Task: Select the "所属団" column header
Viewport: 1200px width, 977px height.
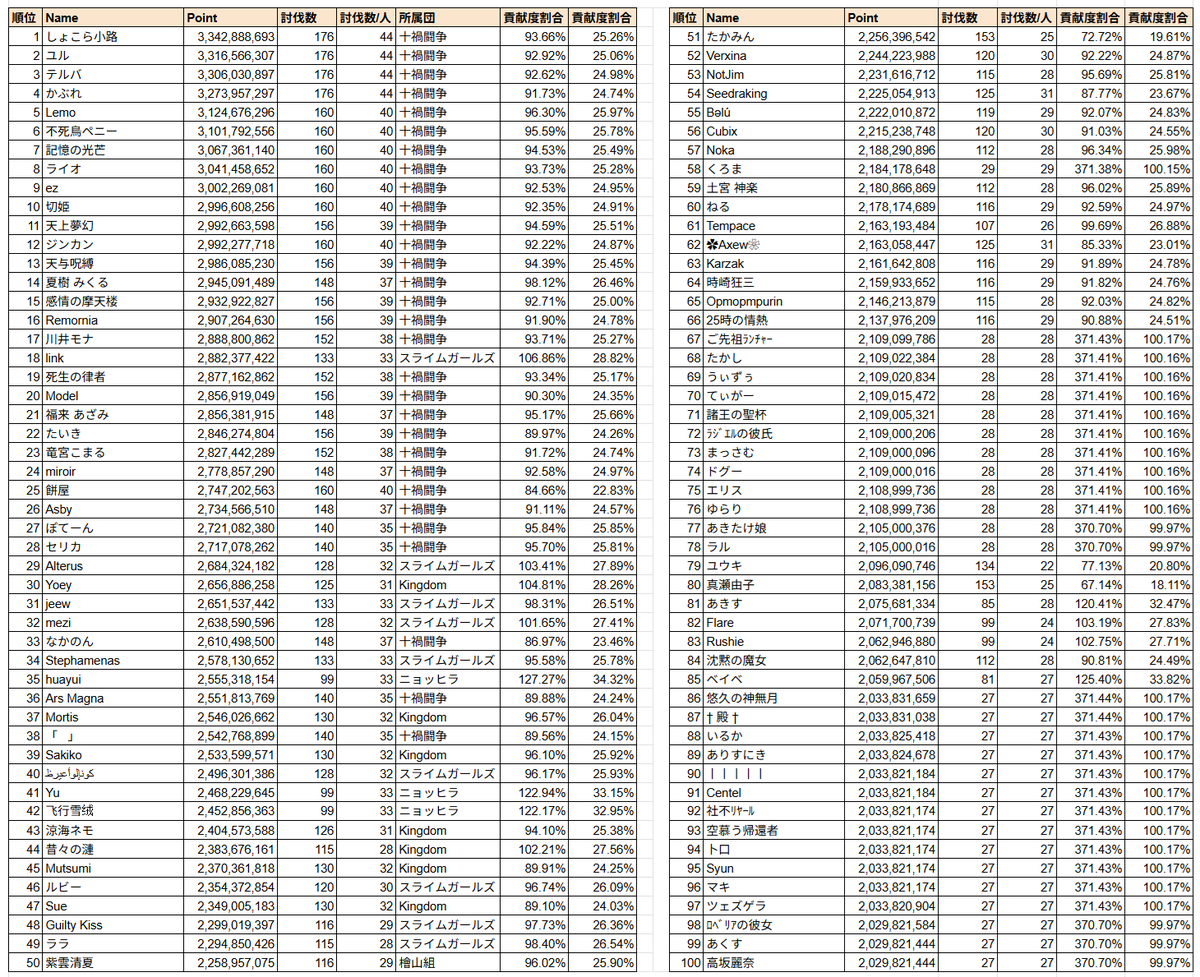Action: click(447, 18)
